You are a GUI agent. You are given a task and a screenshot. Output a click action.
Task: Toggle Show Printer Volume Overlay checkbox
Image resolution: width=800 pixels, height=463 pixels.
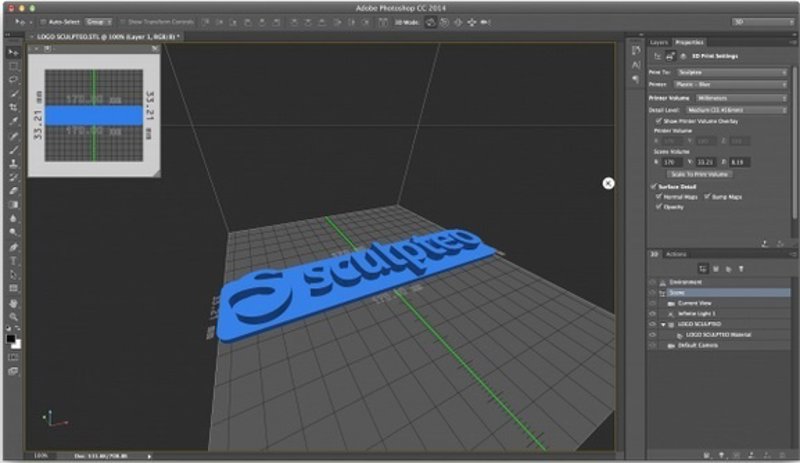click(657, 120)
